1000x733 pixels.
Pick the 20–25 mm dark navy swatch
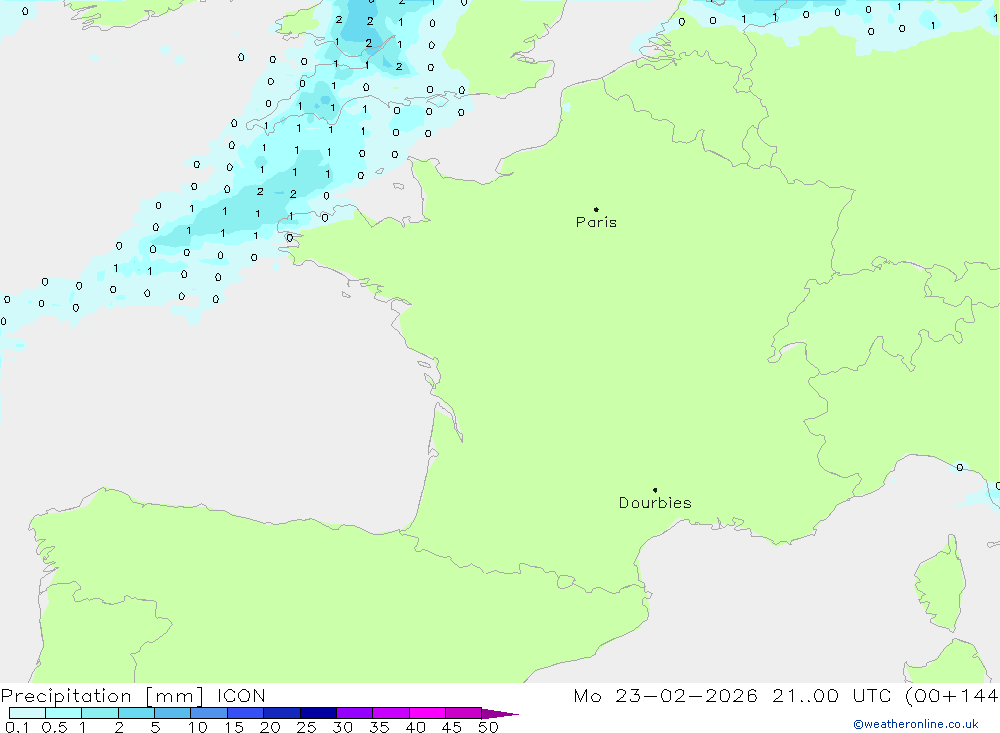click(x=281, y=713)
